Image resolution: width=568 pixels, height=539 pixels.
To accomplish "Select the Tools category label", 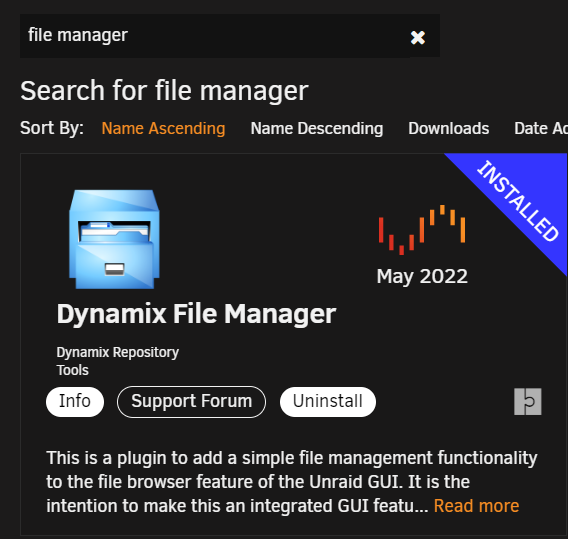I will coord(72,370).
